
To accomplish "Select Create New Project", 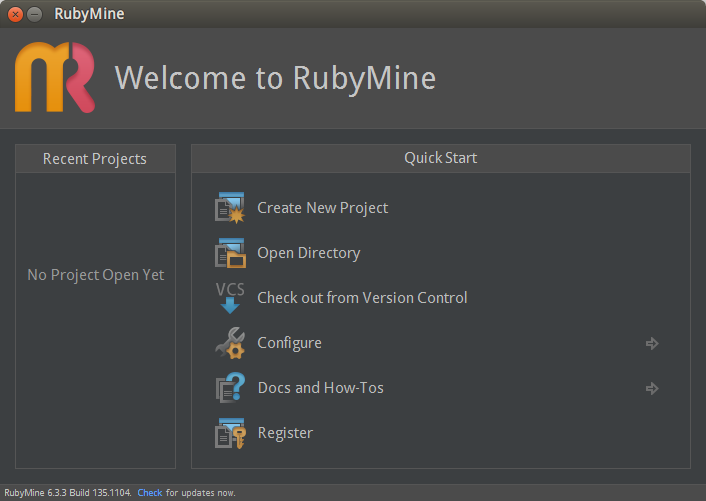I will click(x=322, y=208).
